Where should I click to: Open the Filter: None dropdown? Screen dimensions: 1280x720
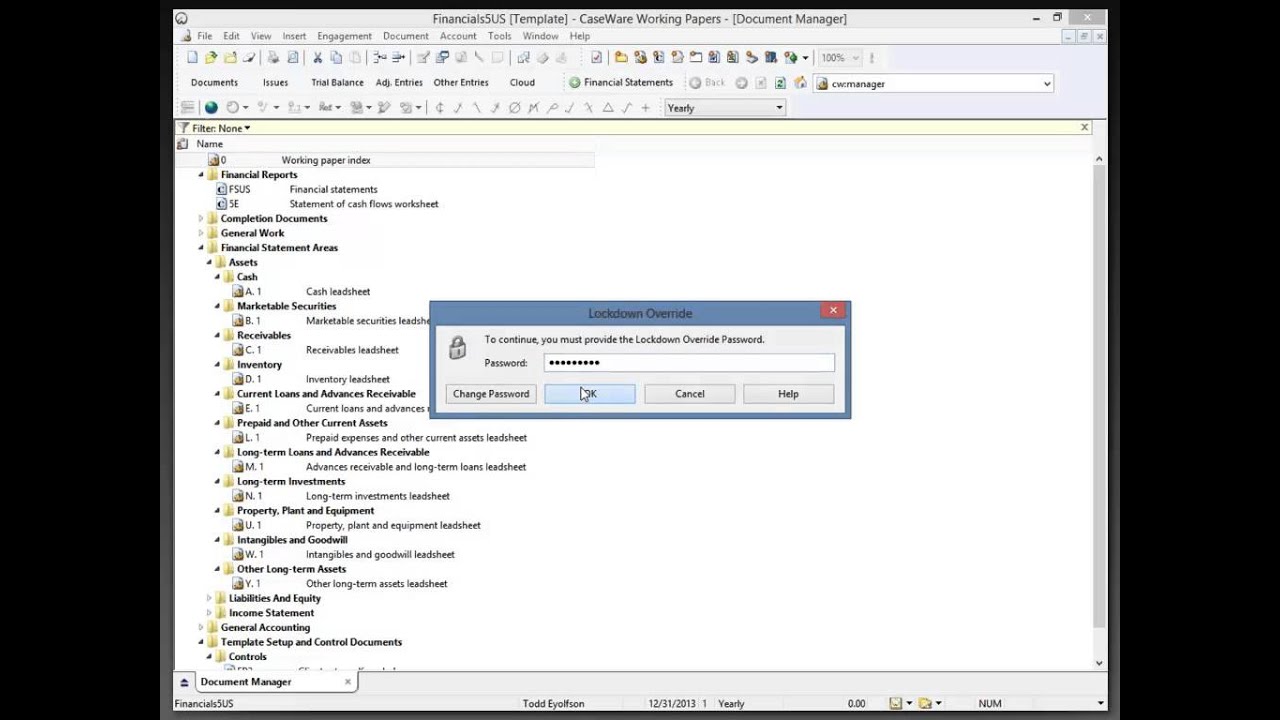pos(220,128)
